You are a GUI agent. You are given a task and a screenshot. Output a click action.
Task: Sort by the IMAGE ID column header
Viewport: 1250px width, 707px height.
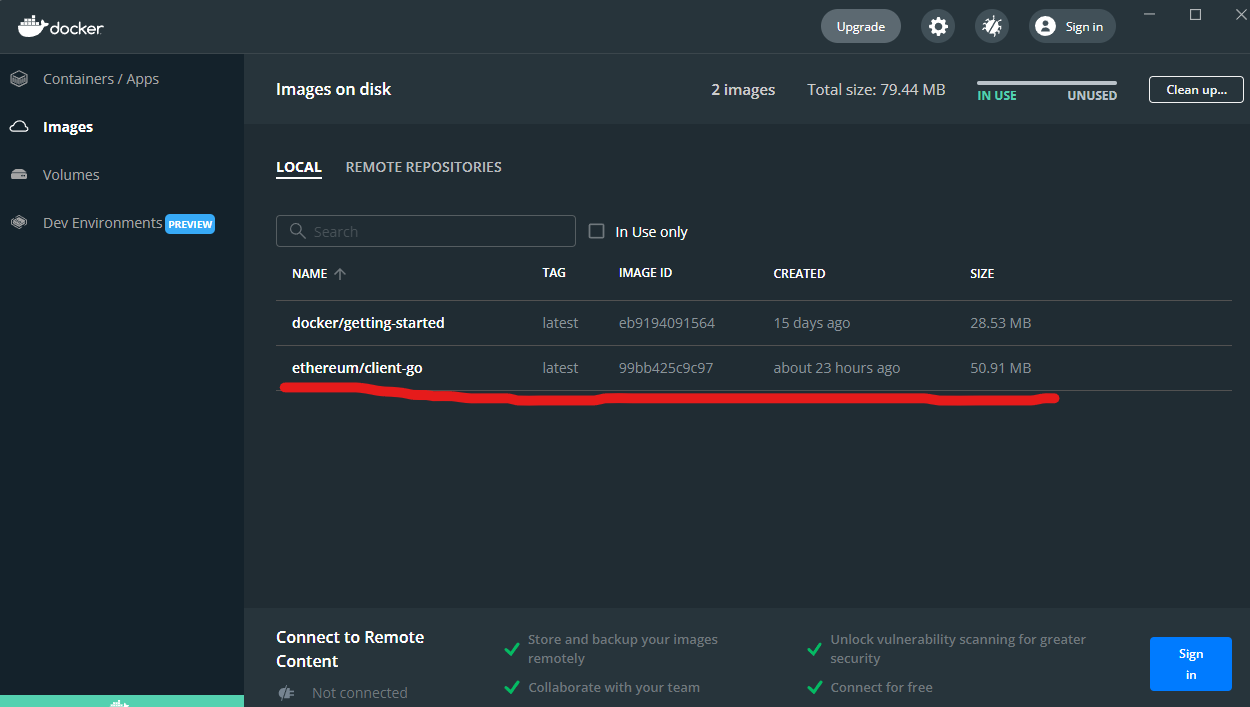click(x=646, y=273)
